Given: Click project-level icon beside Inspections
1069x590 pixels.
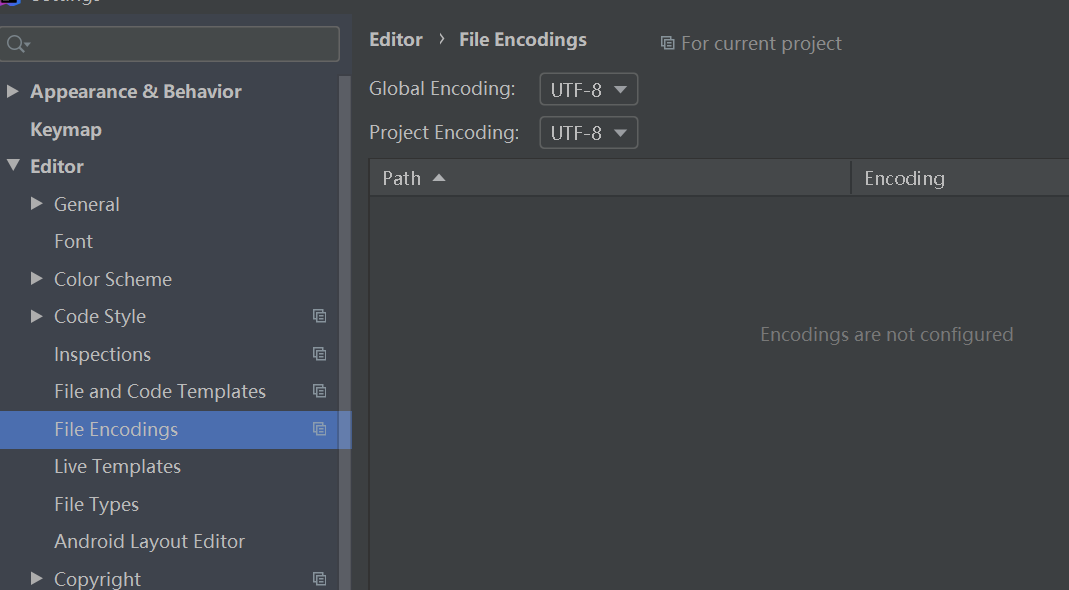Looking at the screenshot, I should [x=319, y=354].
